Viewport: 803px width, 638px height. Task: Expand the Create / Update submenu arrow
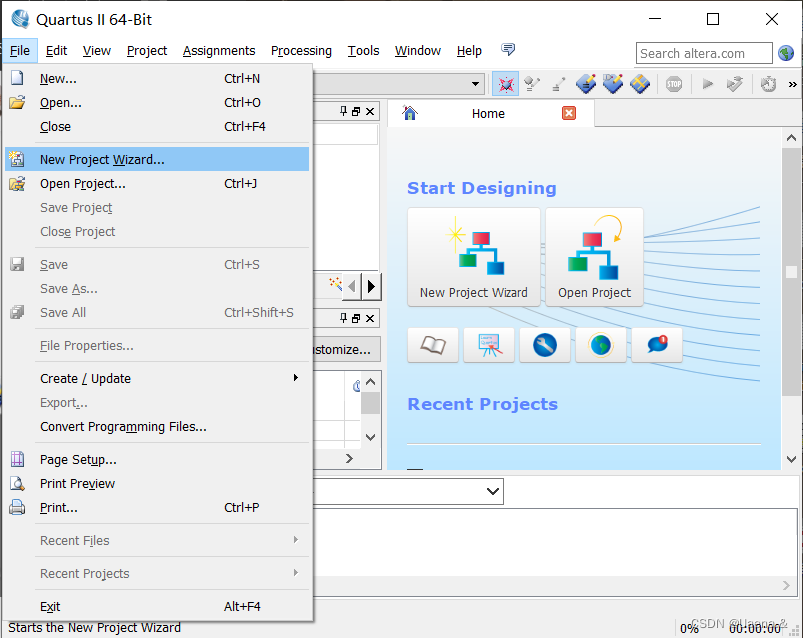tap(295, 378)
